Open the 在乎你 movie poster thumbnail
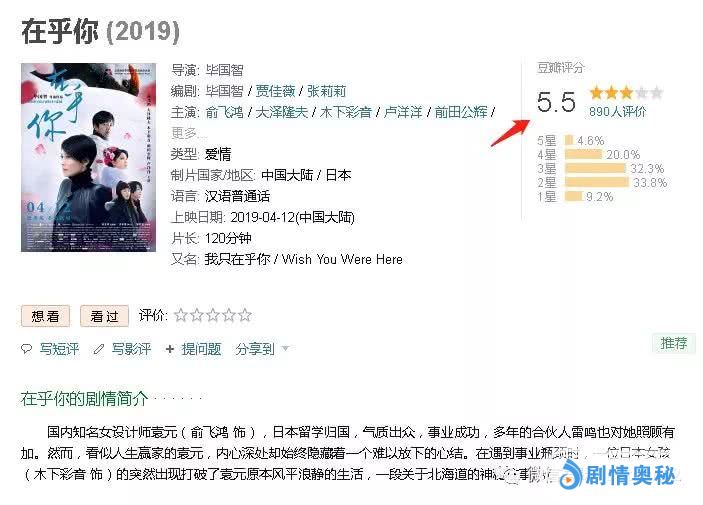Image resolution: width=703 pixels, height=505 pixels. [88, 157]
